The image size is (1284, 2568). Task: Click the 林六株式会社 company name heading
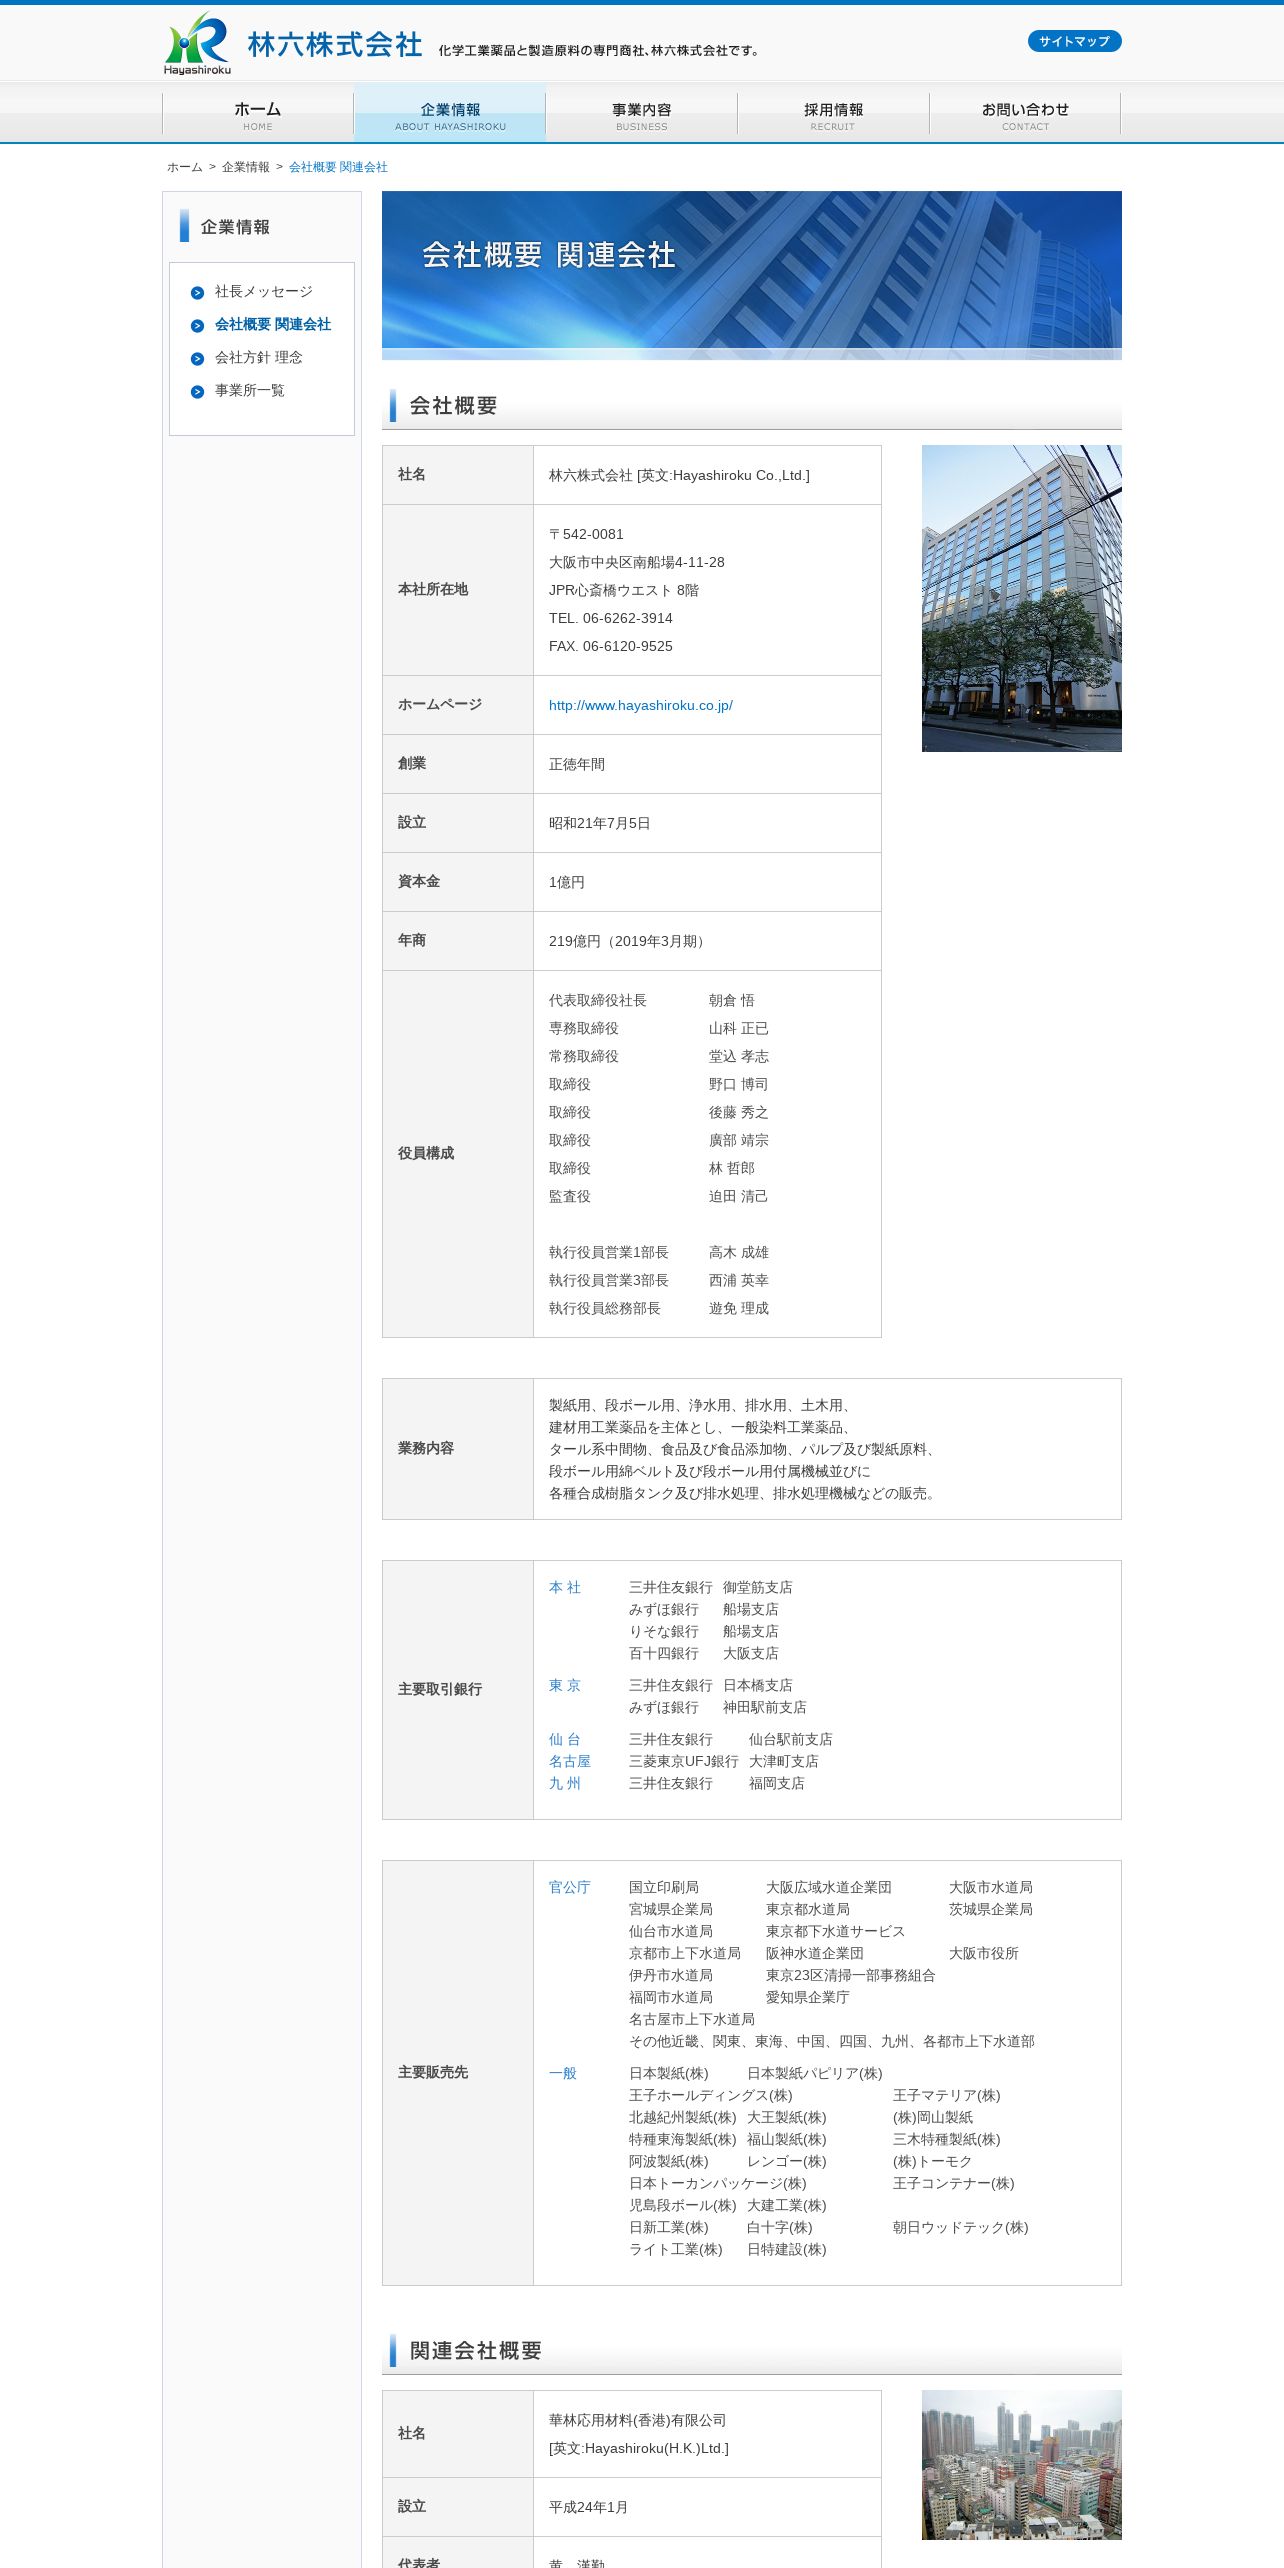click(335, 44)
